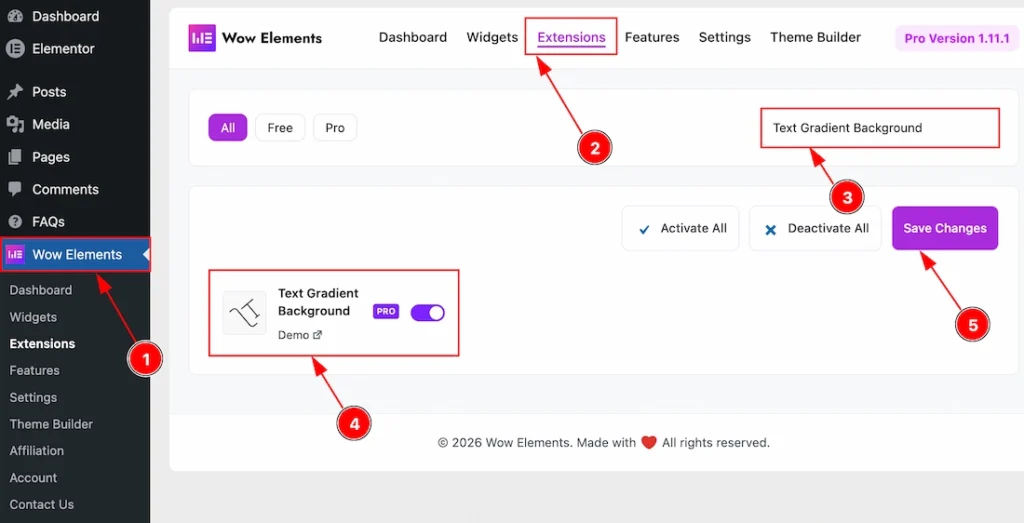
Task: Open Features submenu under Wow Elements
Action: pos(34,370)
